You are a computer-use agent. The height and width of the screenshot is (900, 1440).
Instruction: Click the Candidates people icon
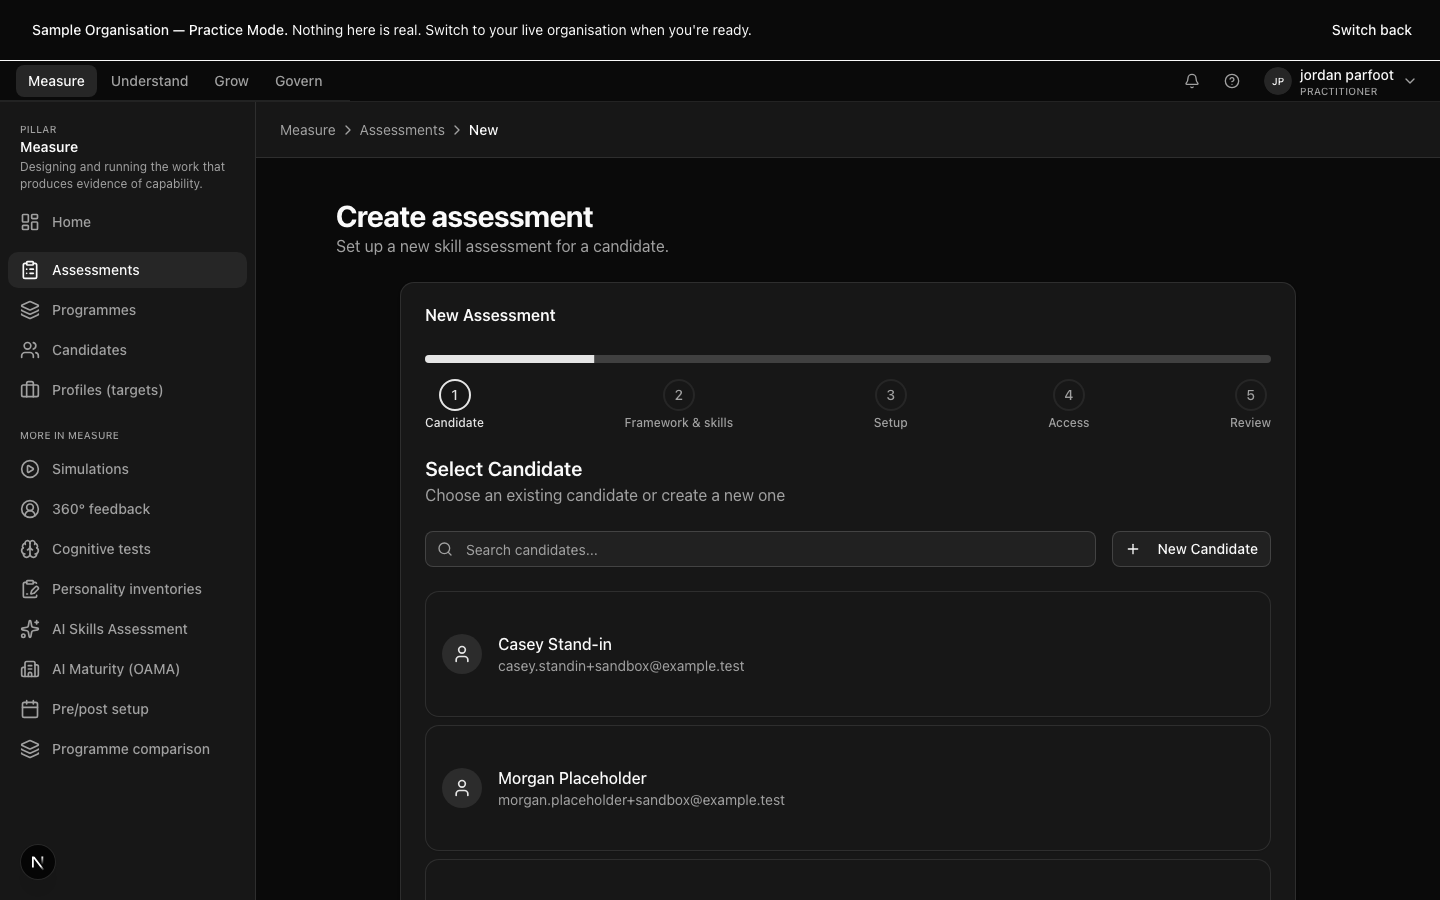click(30, 350)
